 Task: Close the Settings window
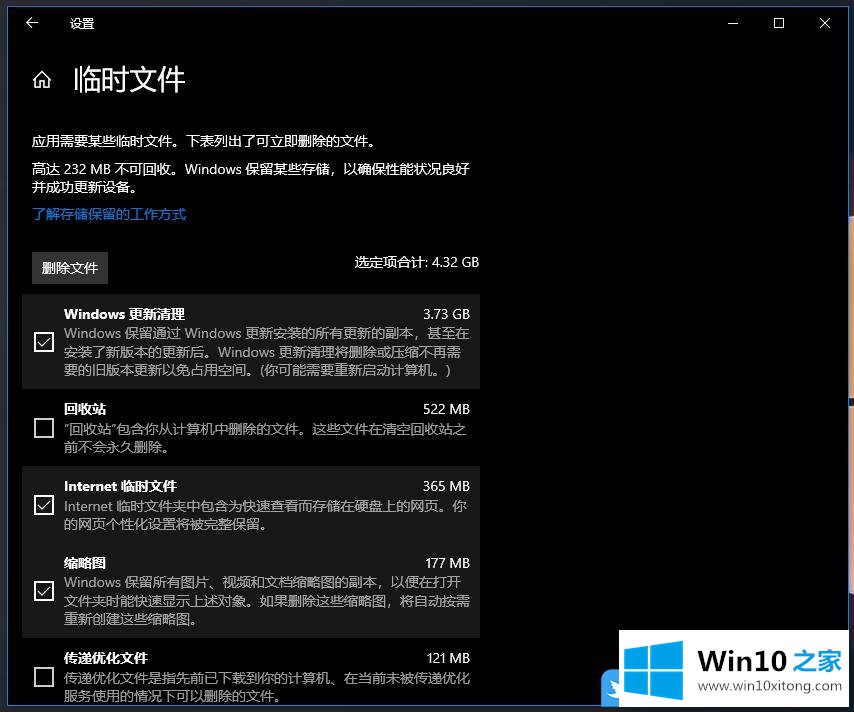[825, 23]
